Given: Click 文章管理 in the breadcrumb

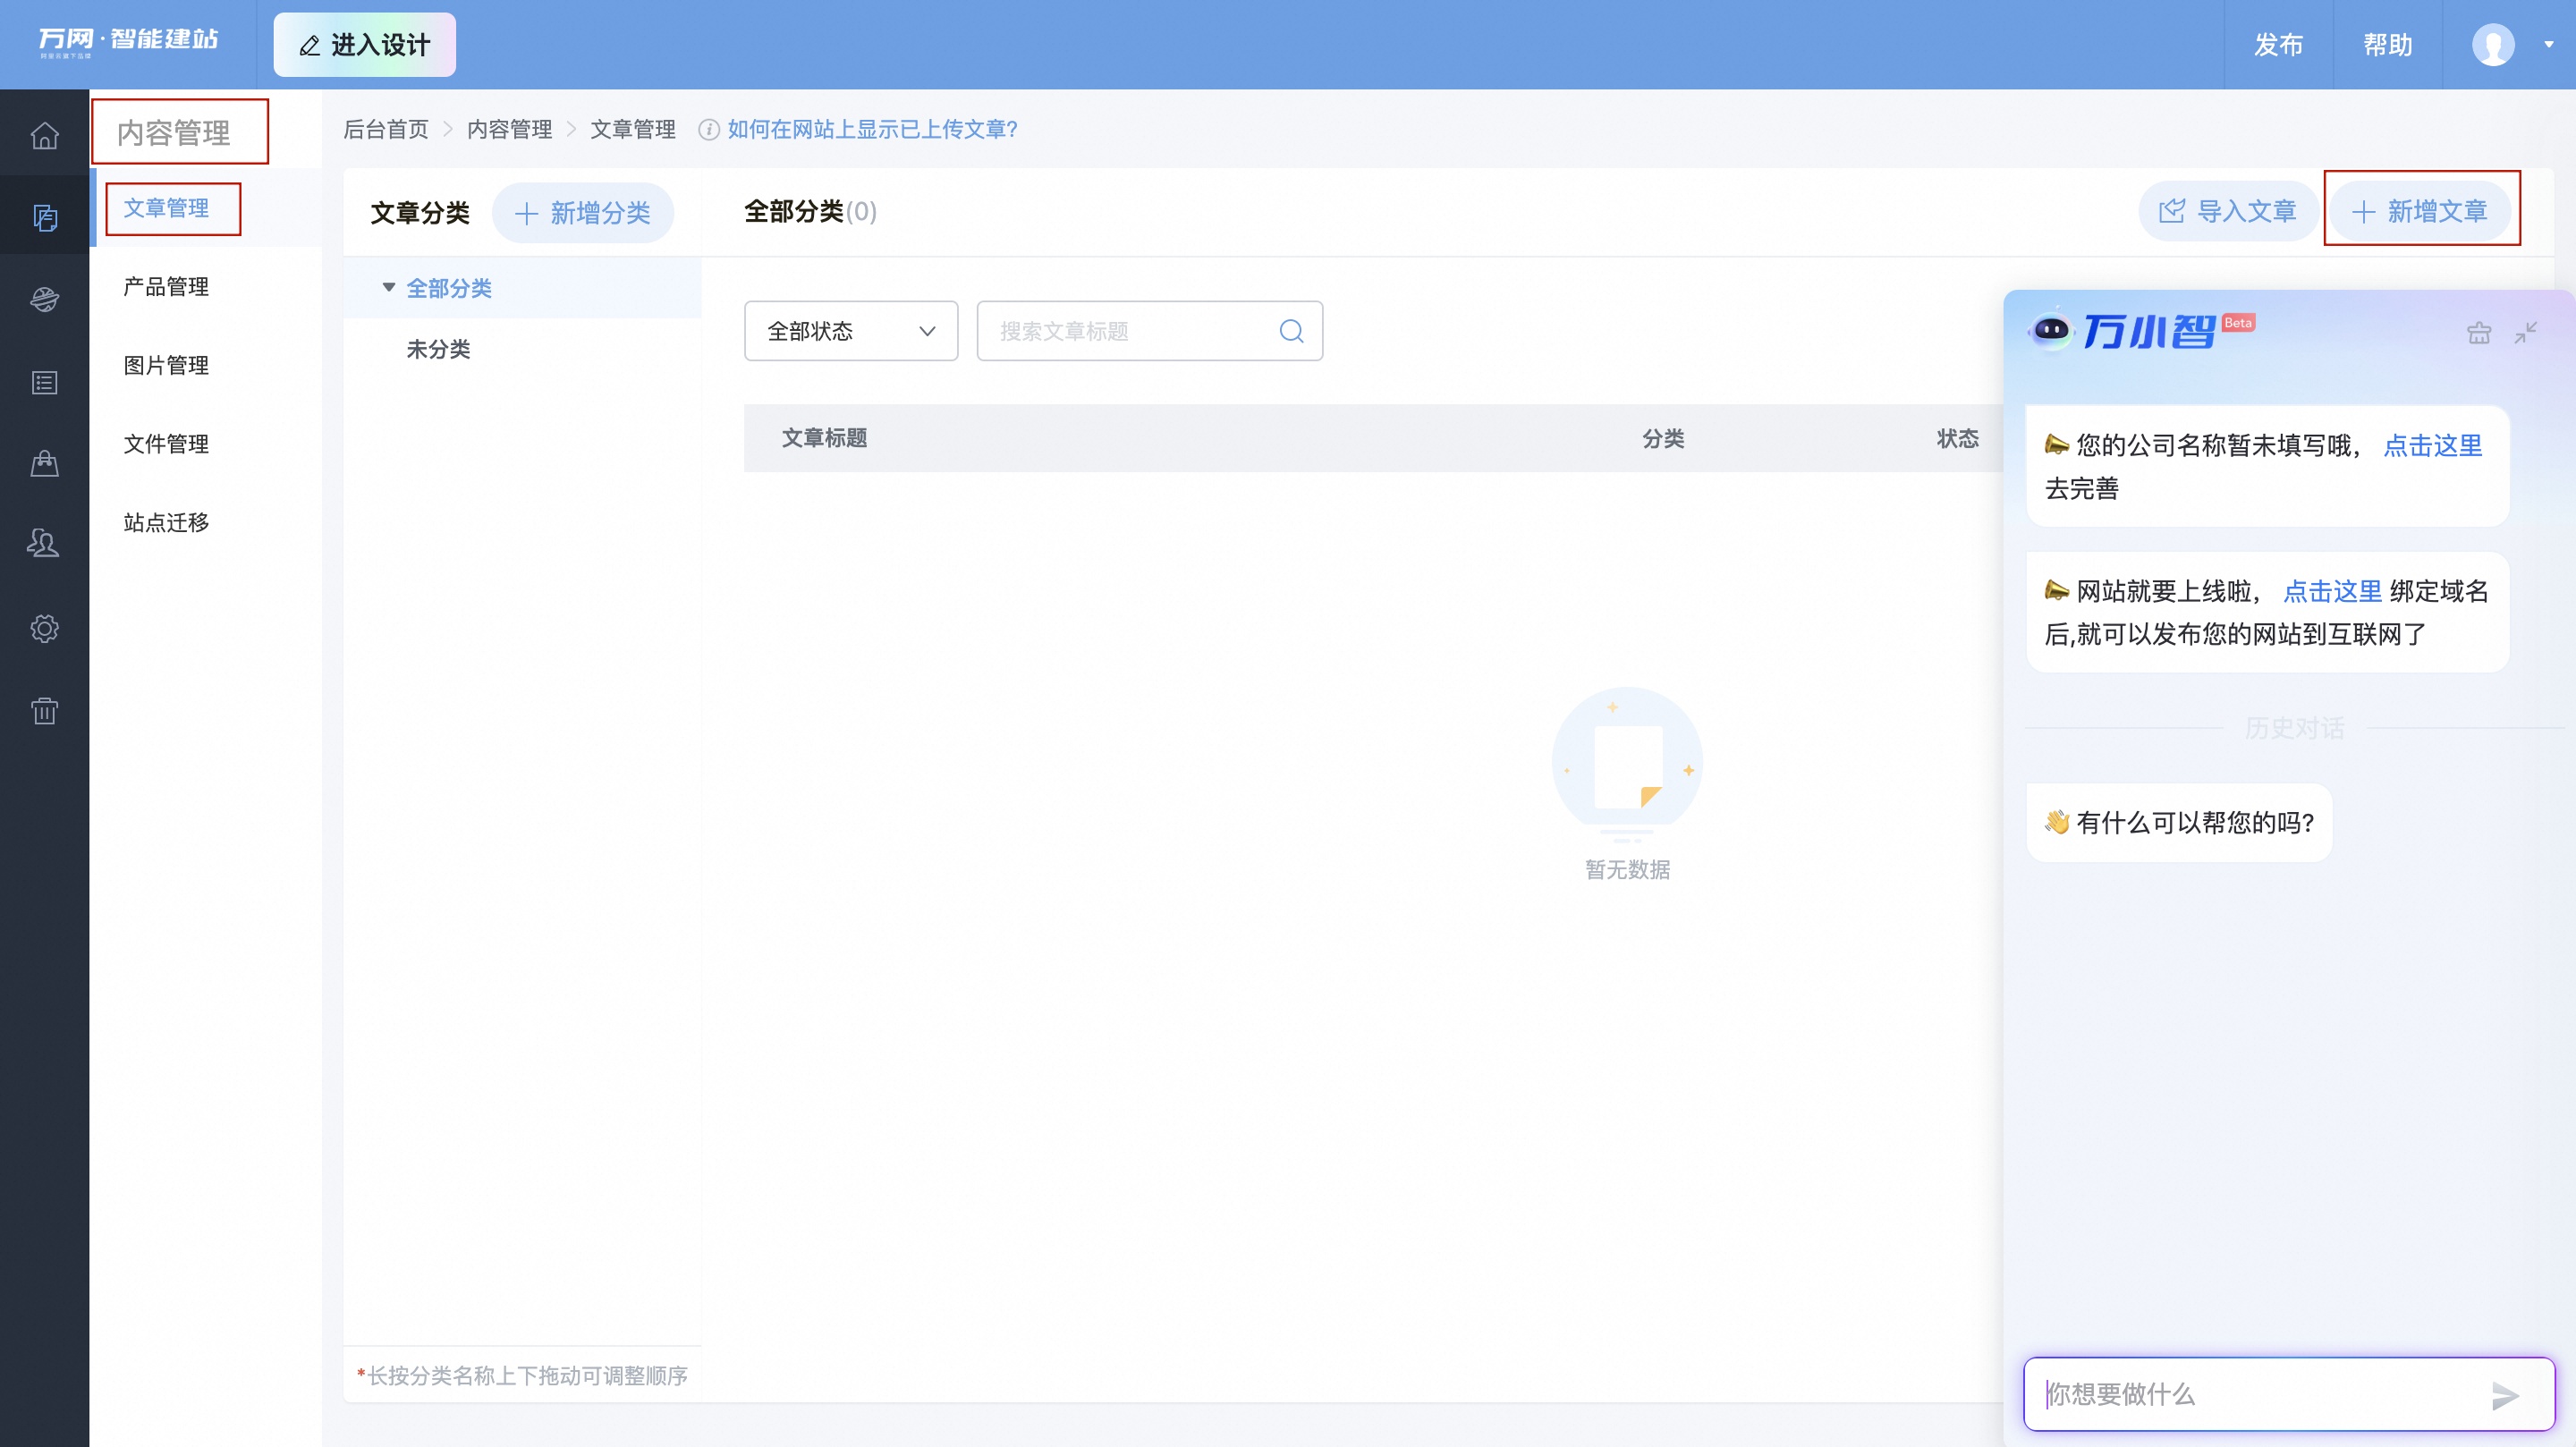Looking at the screenshot, I should coord(633,129).
